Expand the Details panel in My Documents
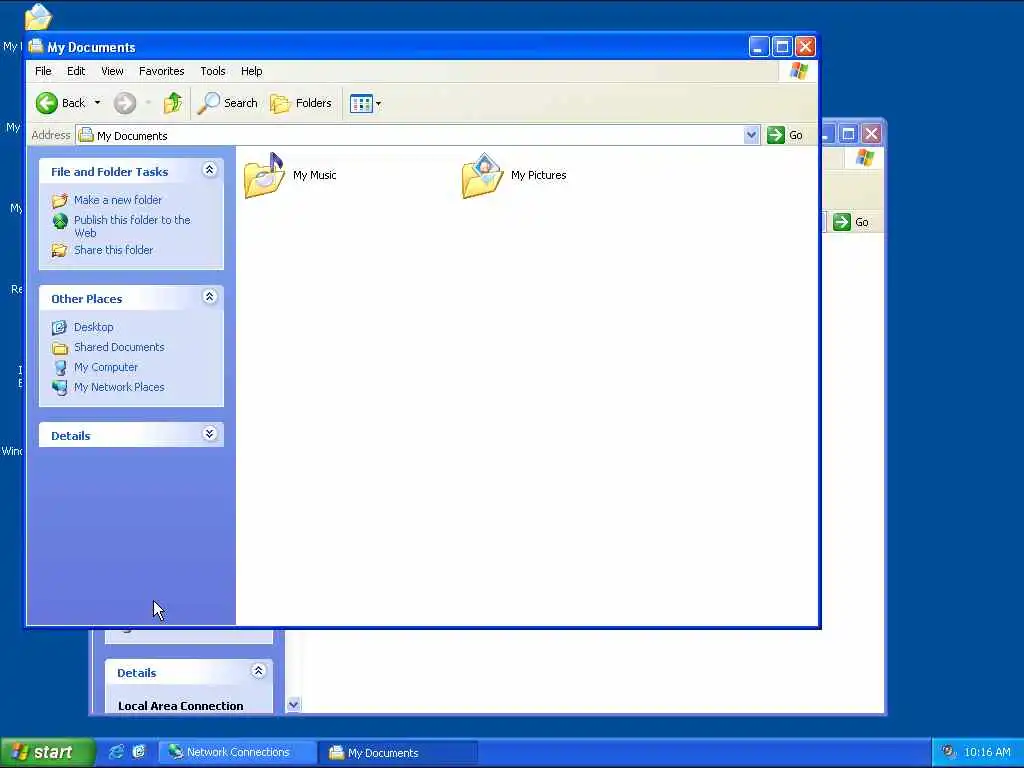The height and width of the screenshot is (768, 1024). coord(210,434)
